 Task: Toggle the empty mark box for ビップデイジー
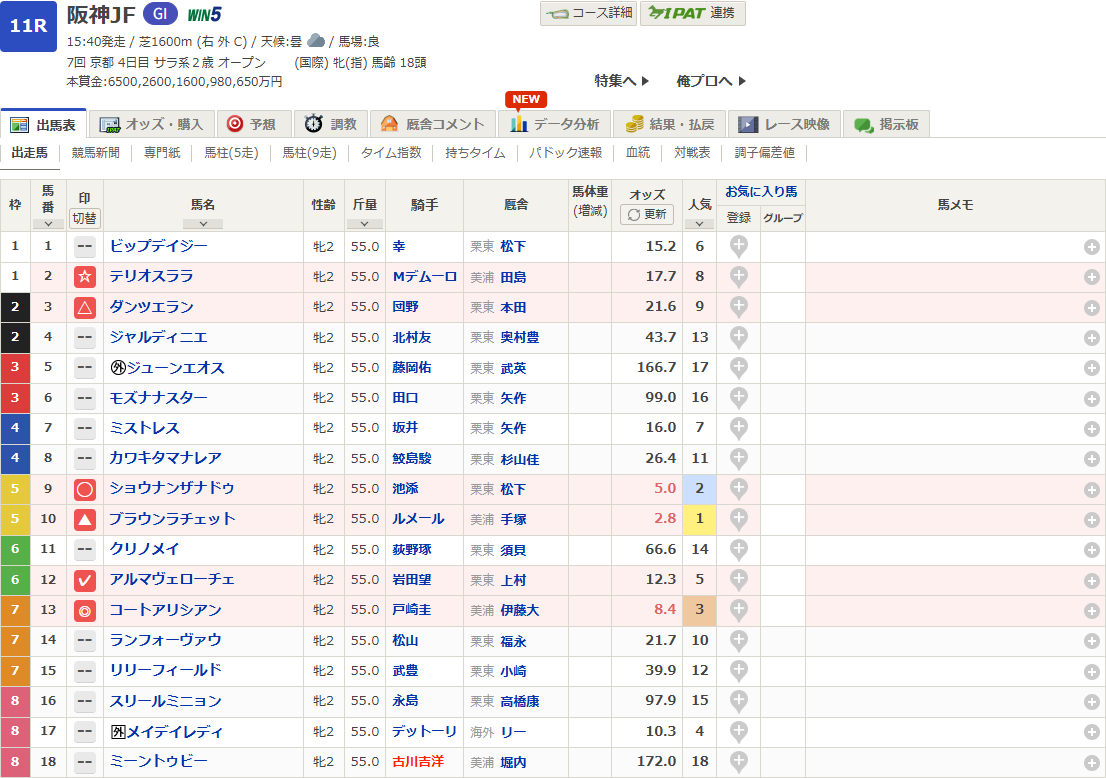tap(85, 246)
